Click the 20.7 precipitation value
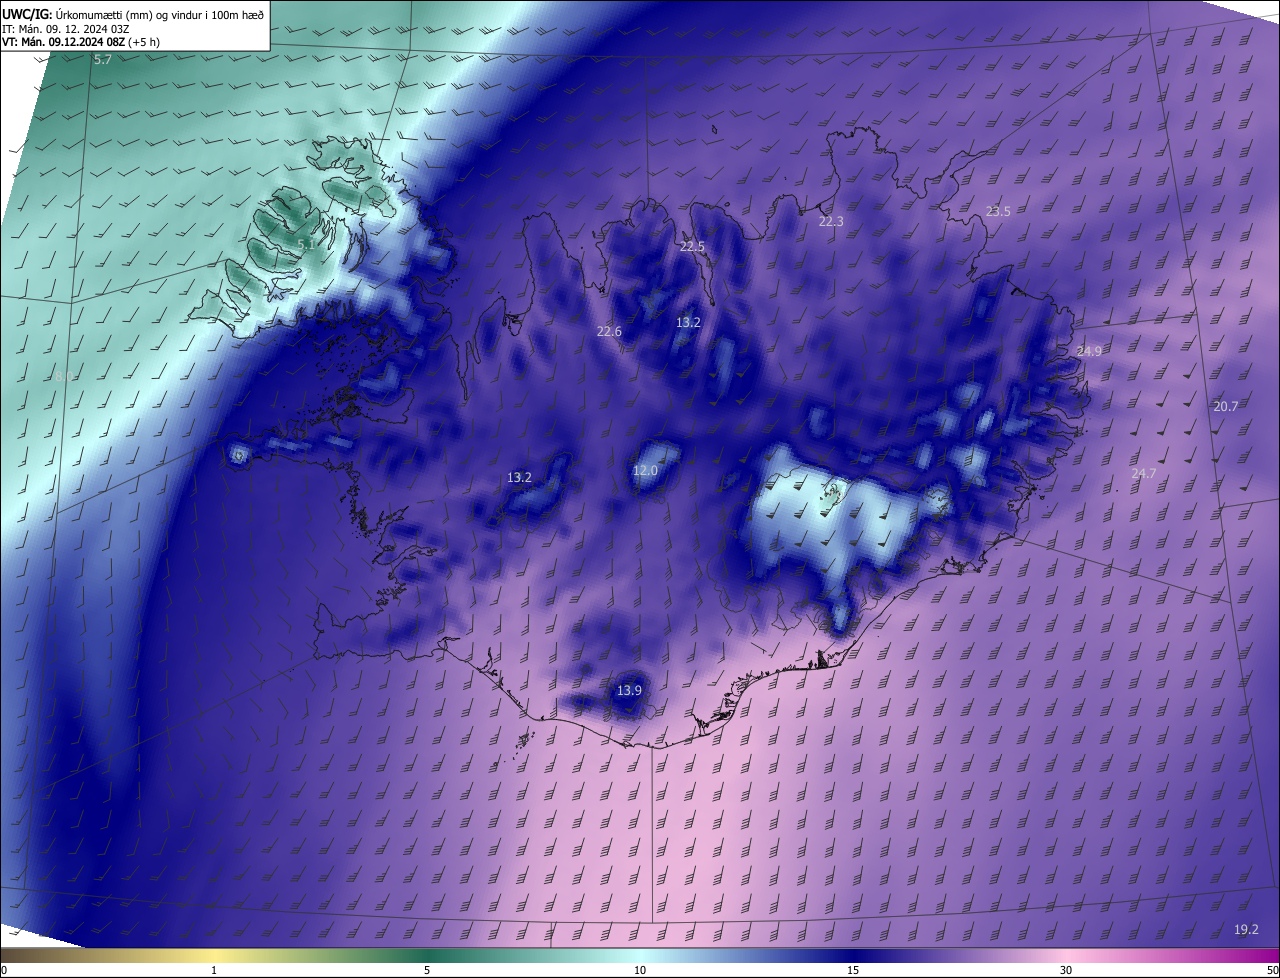Screen dimensions: 1280x978 (1226, 407)
